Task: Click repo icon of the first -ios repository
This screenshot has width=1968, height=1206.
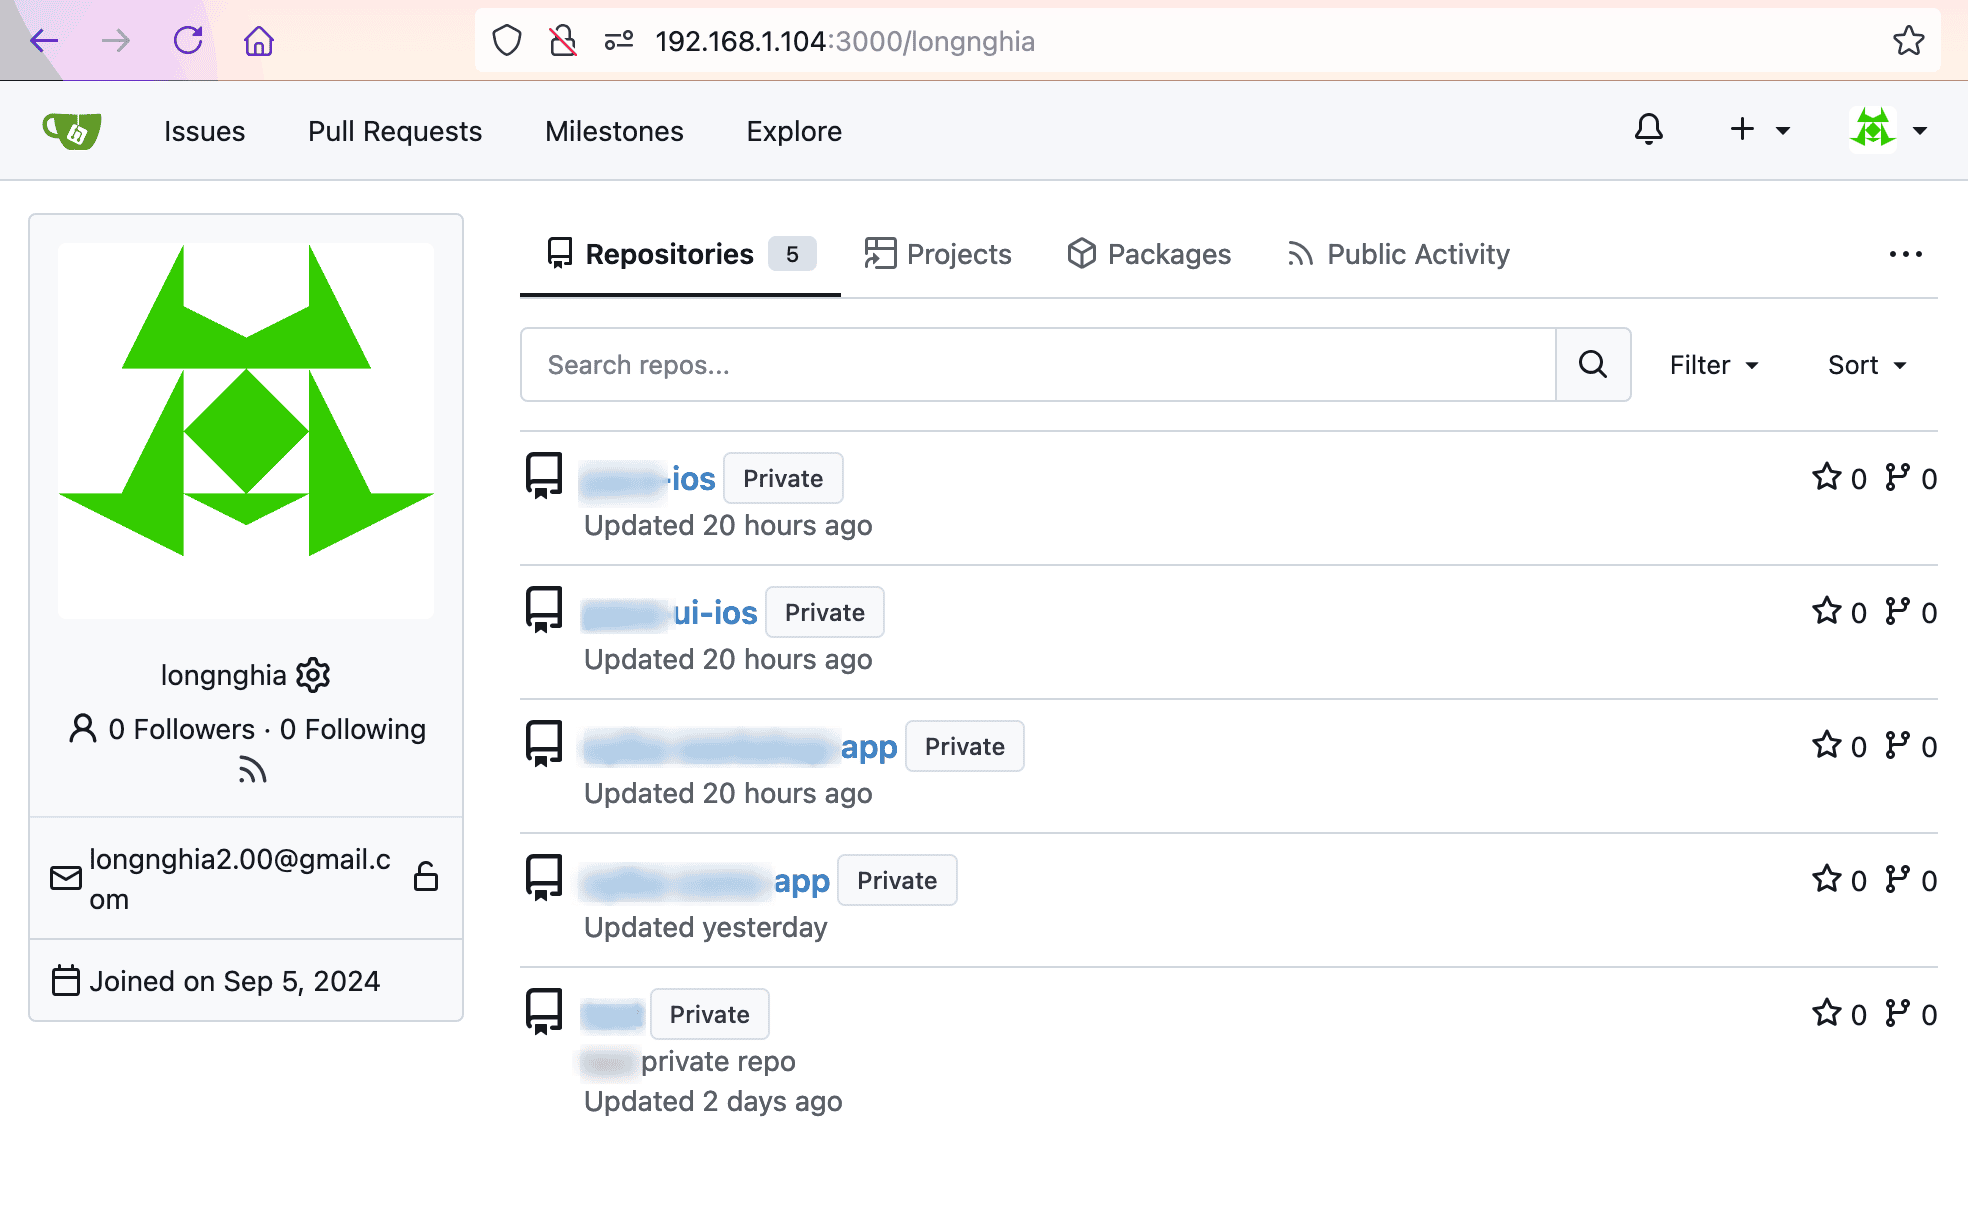Action: (x=544, y=475)
